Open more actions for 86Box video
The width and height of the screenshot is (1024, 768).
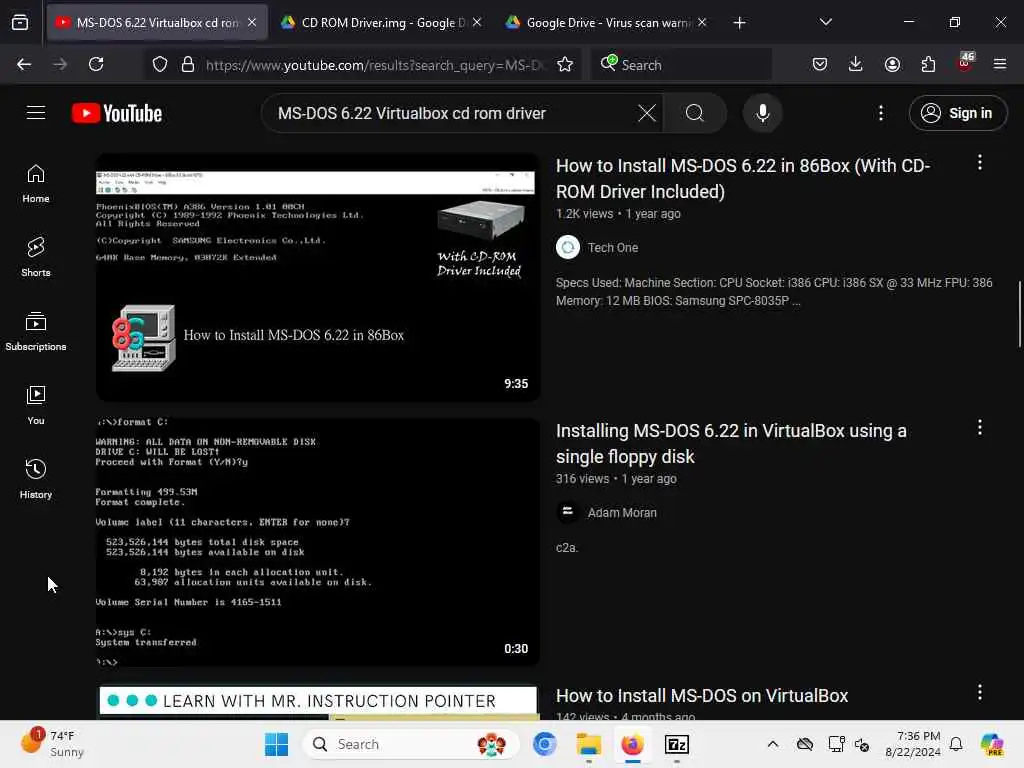pyautogui.click(x=980, y=163)
